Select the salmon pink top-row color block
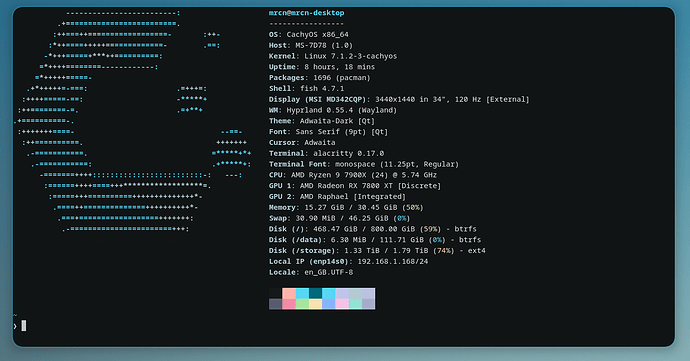 pos(289,294)
